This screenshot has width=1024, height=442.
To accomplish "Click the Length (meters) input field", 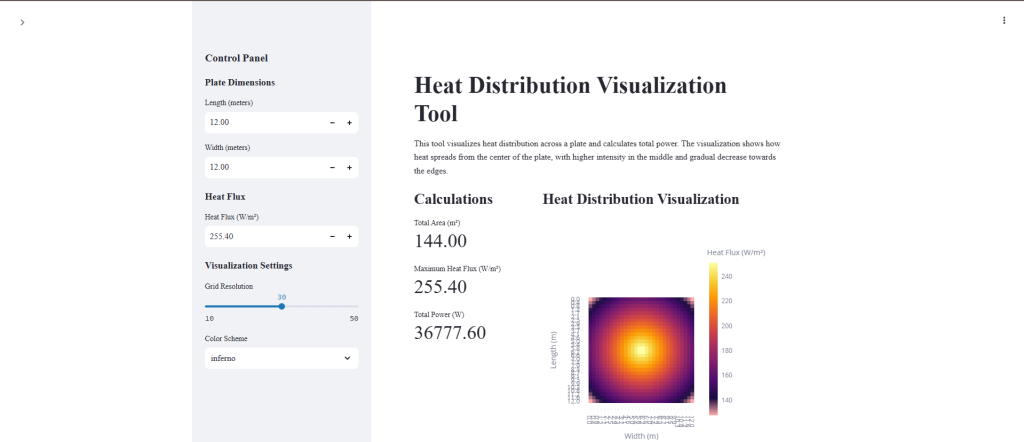I will pos(262,122).
